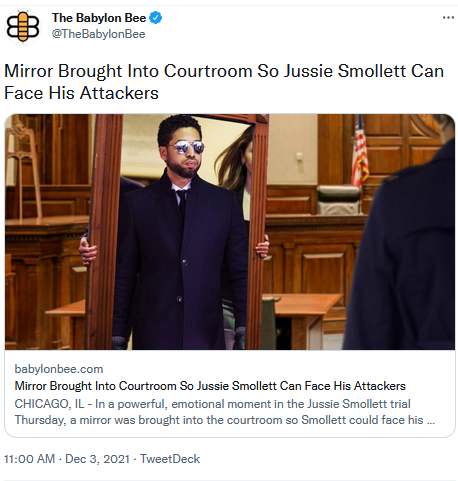Screen dimensions: 458x481
Task: Open the @TheBabylonBee handle link
Action: (x=99, y=34)
